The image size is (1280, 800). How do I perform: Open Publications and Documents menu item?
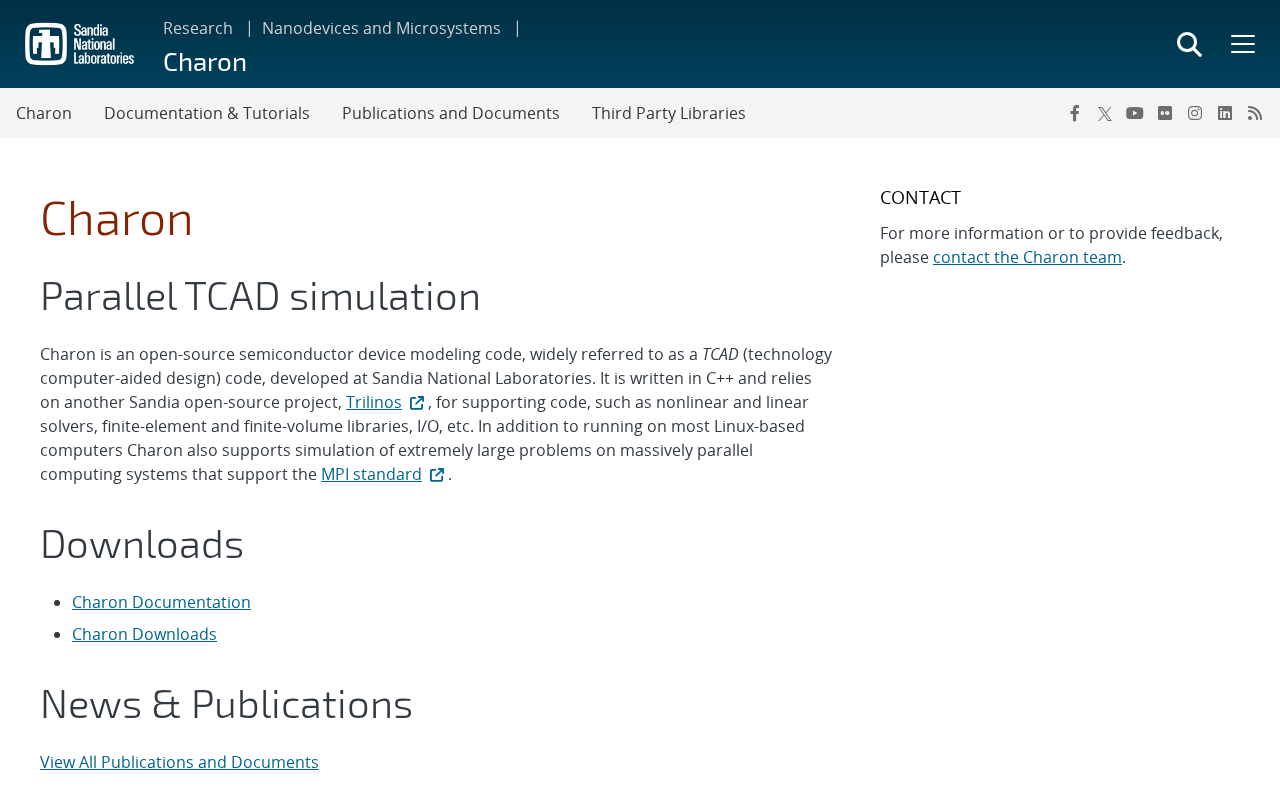pos(451,113)
